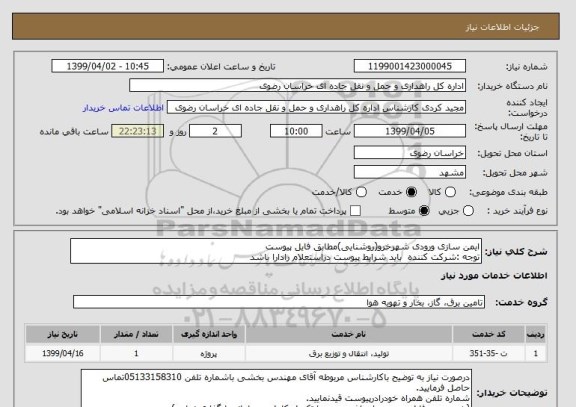The image size is (576, 407).
Task: Click the need date cell 1399/04/16
Action: point(63,353)
